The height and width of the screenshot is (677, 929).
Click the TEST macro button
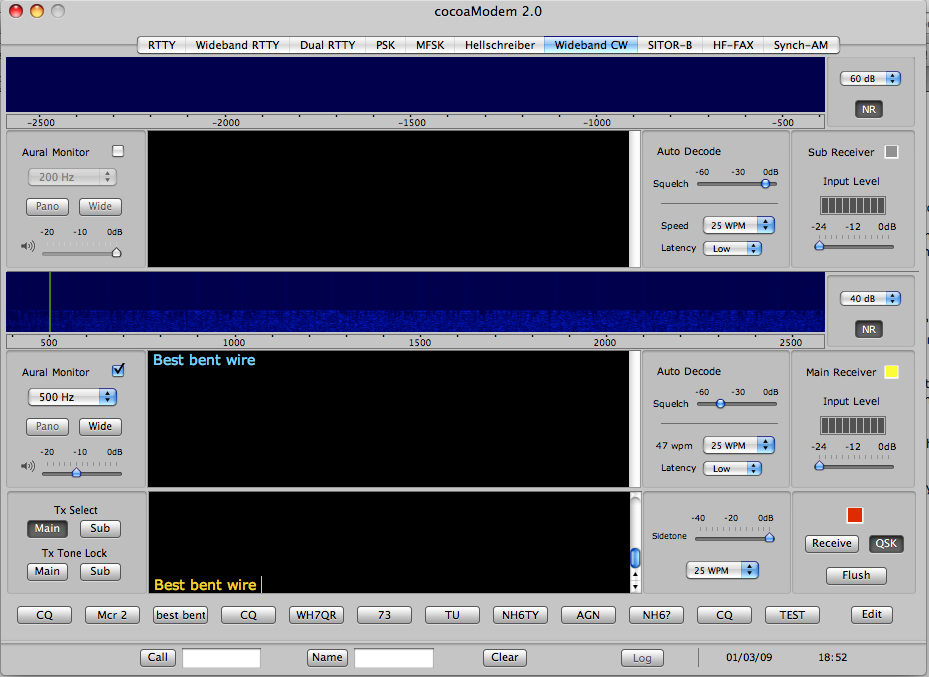click(792, 615)
